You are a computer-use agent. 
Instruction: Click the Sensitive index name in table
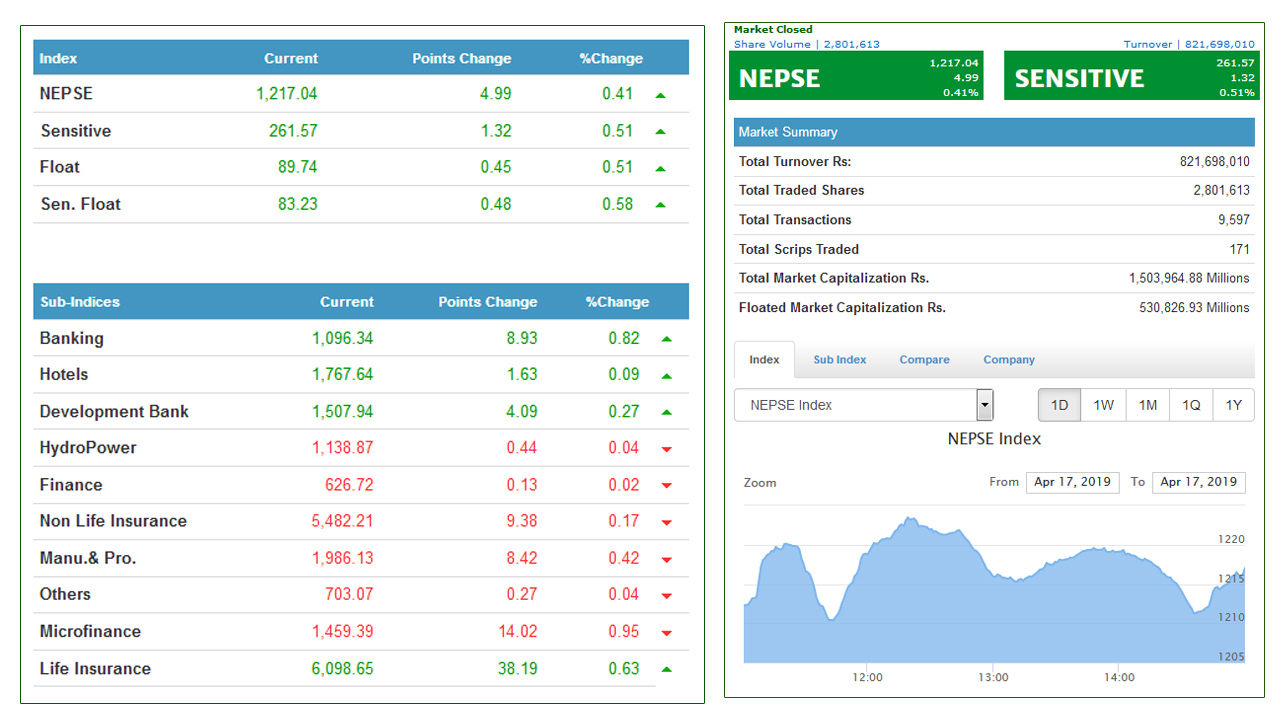(x=76, y=131)
